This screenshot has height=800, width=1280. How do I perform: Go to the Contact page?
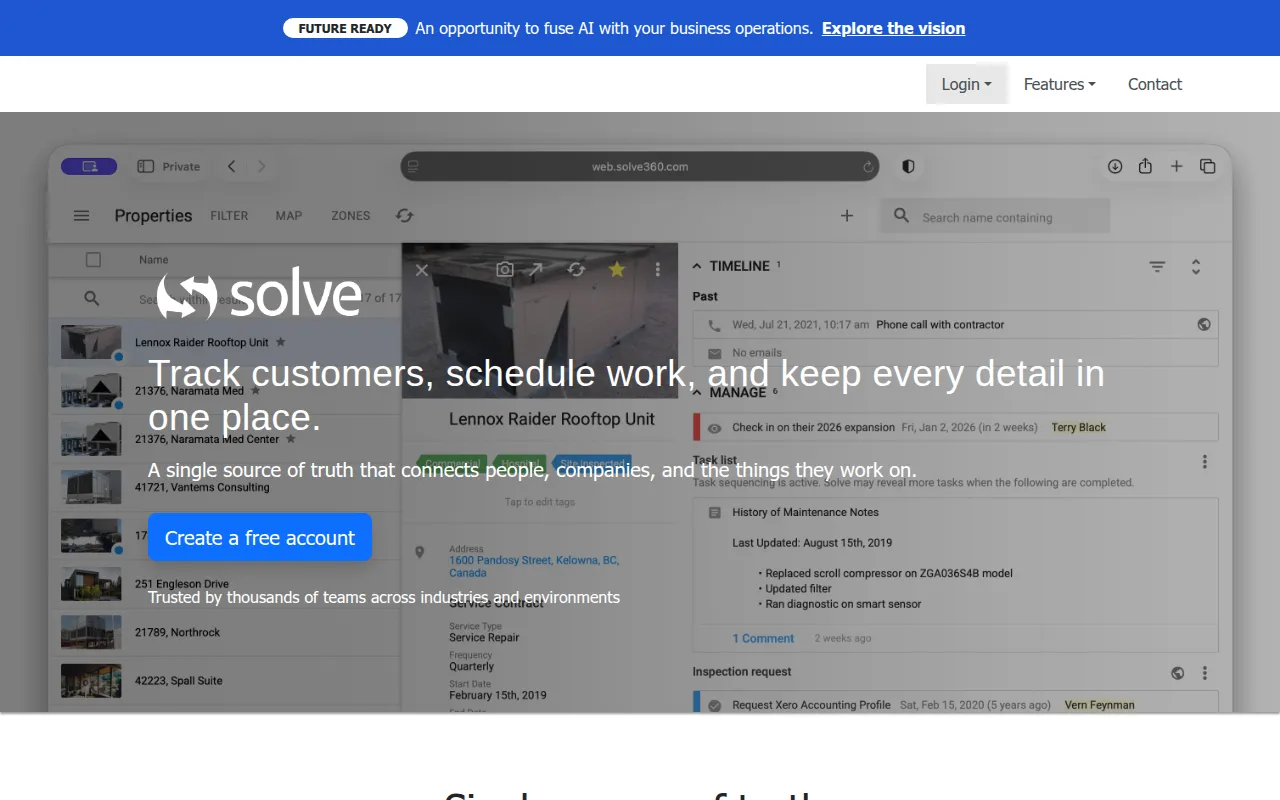[1154, 84]
